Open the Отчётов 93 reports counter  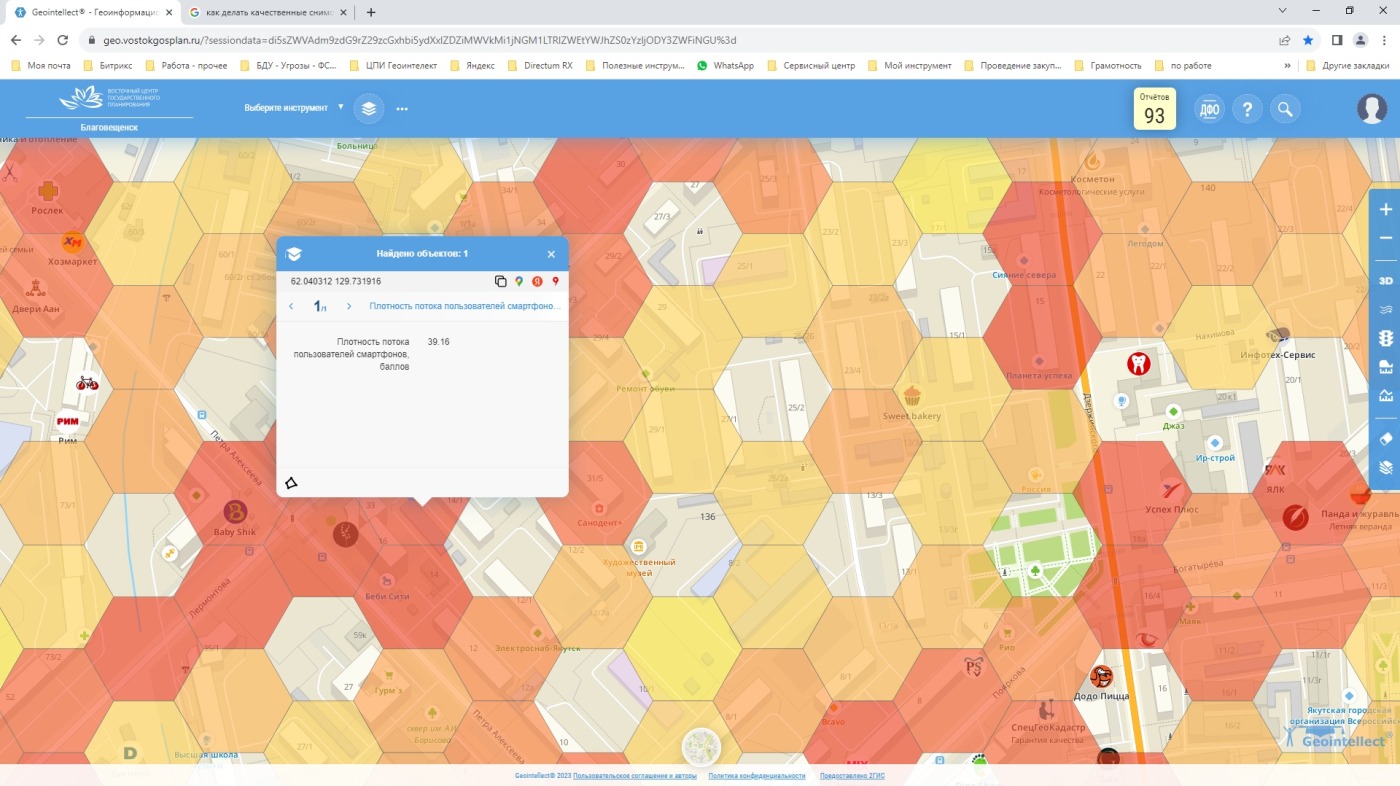1154,109
